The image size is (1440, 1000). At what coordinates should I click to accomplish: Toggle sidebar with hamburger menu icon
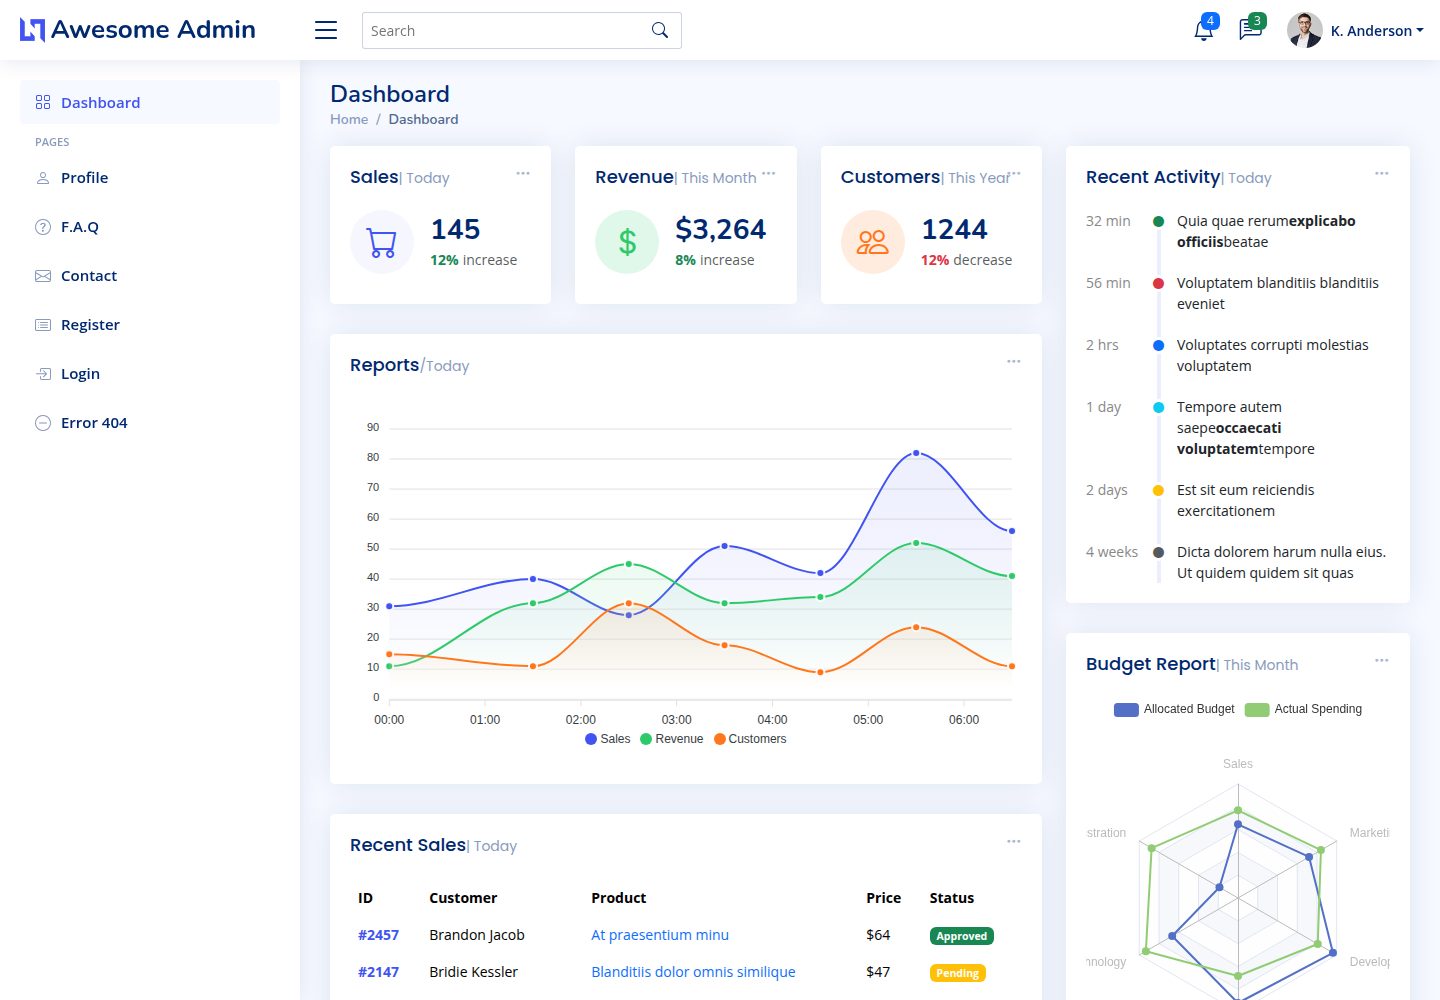click(326, 30)
